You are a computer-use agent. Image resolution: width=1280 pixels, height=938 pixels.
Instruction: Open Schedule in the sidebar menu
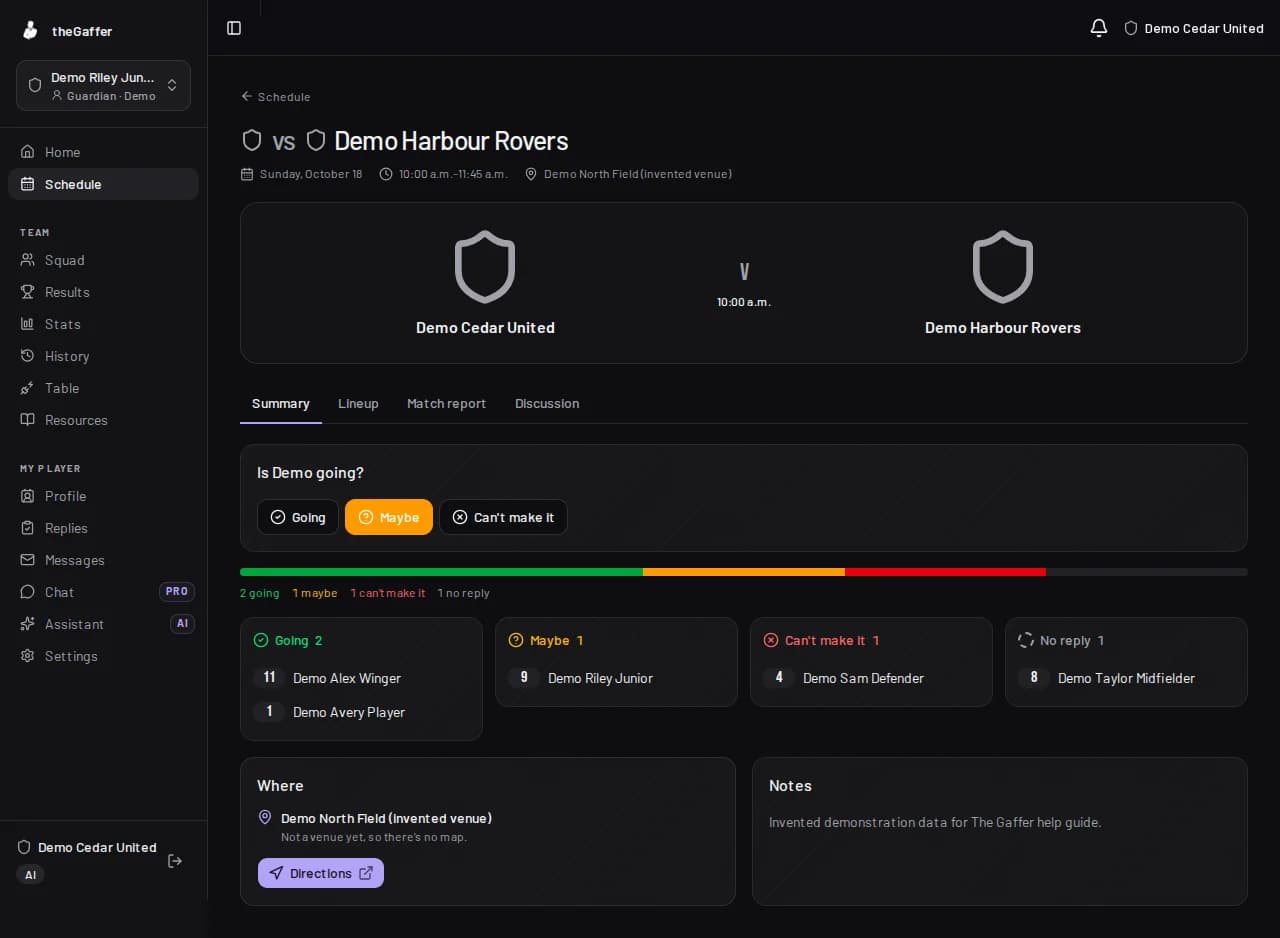tap(103, 184)
